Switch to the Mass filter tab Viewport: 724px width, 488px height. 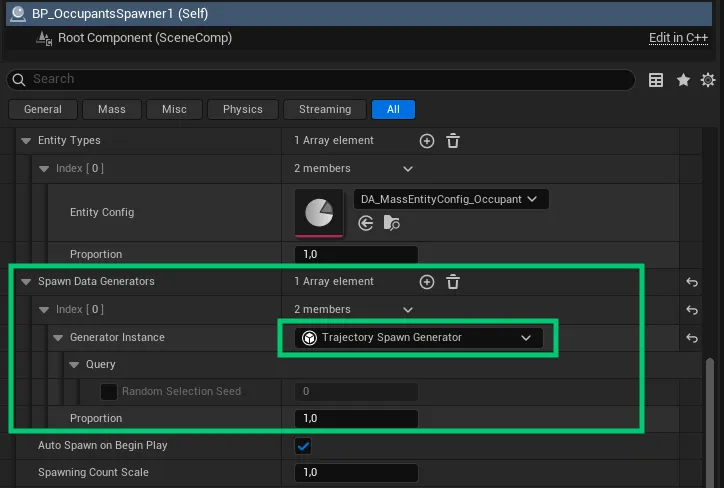[111, 109]
